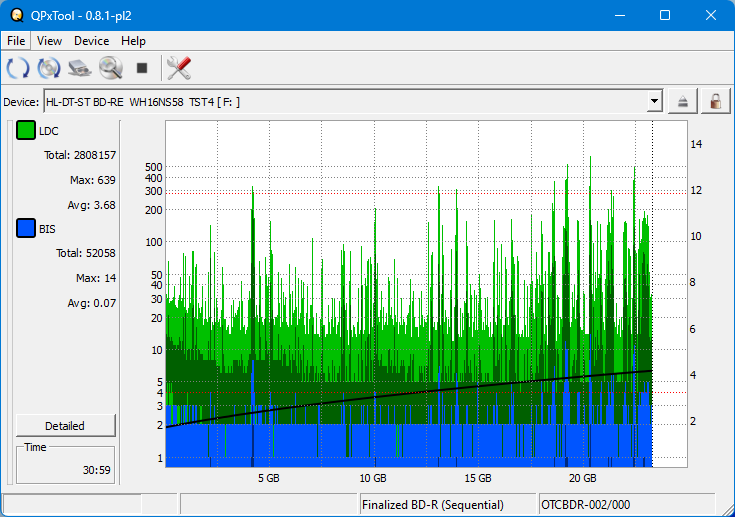
Task: Open the File menu
Action: [x=16, y=41]
